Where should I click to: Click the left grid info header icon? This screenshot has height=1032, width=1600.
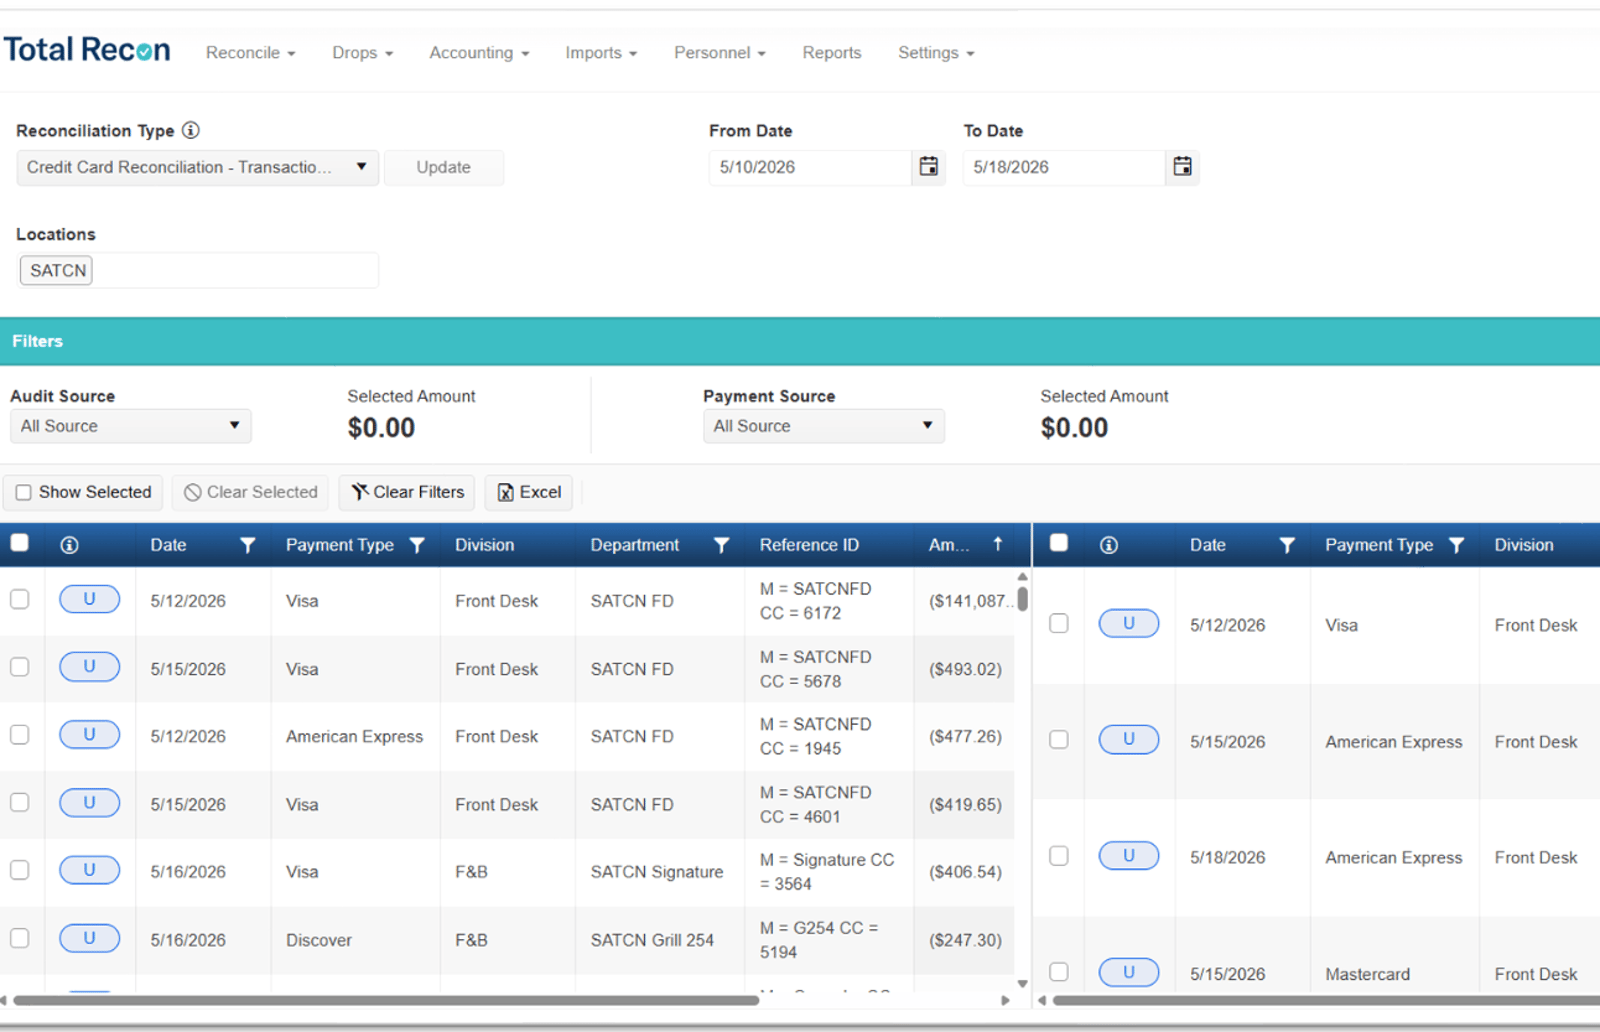point(69,545)
